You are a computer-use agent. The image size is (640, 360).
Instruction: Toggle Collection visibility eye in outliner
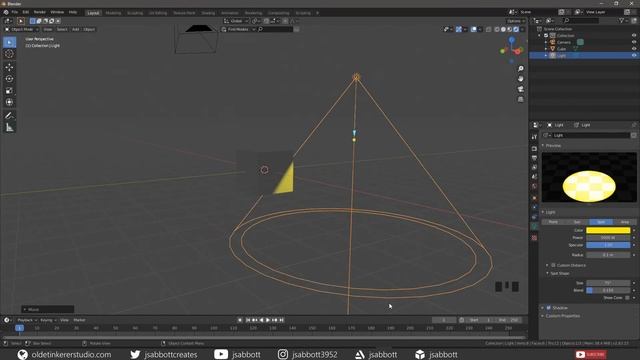tap(634, 36)
